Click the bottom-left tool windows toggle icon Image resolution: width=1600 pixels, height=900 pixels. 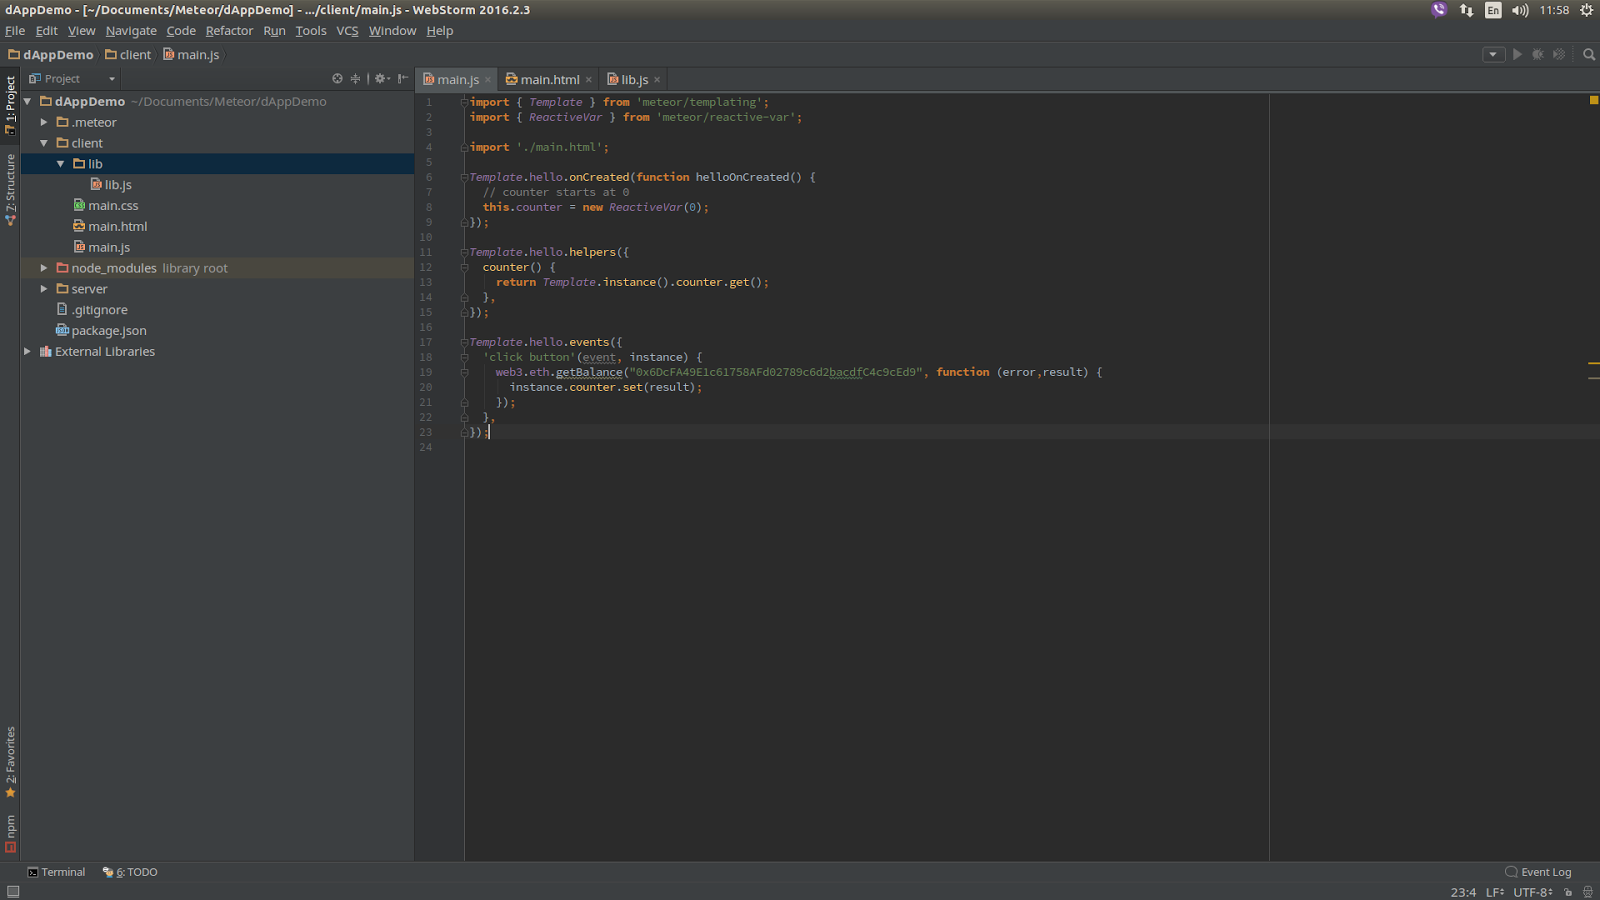[x=13, y=892]
